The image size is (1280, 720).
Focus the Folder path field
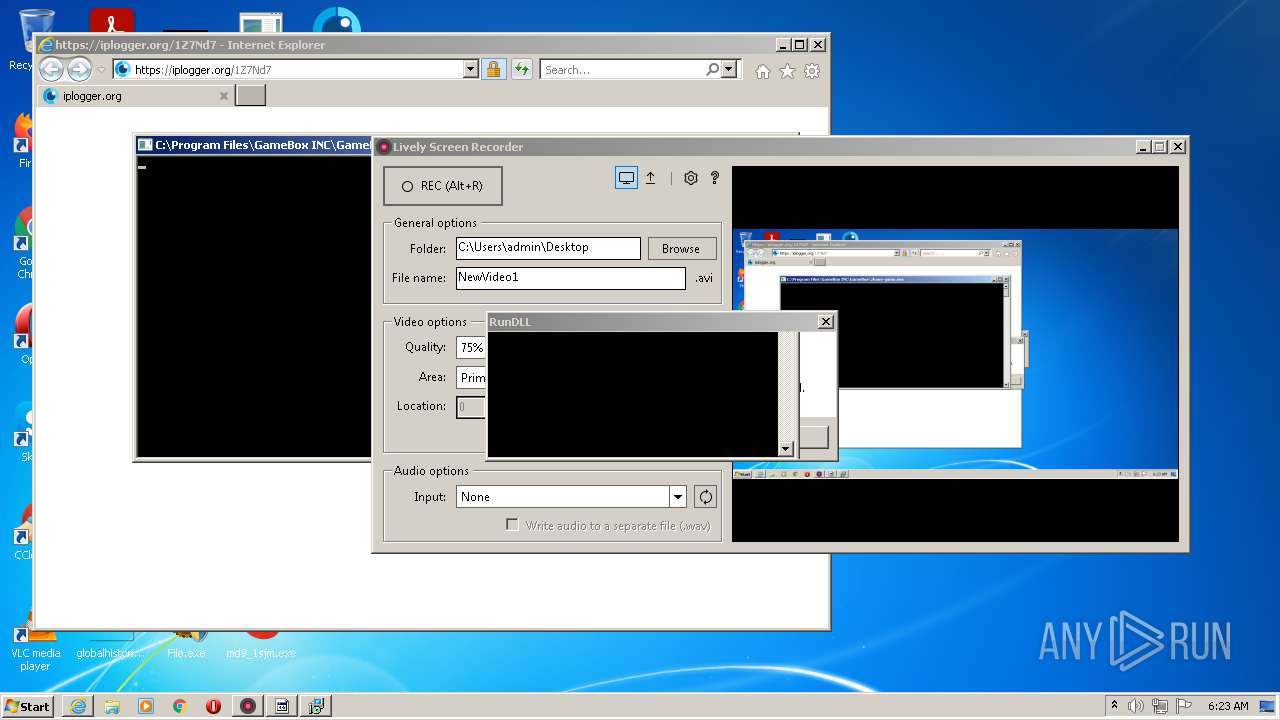tap(548, 248)
